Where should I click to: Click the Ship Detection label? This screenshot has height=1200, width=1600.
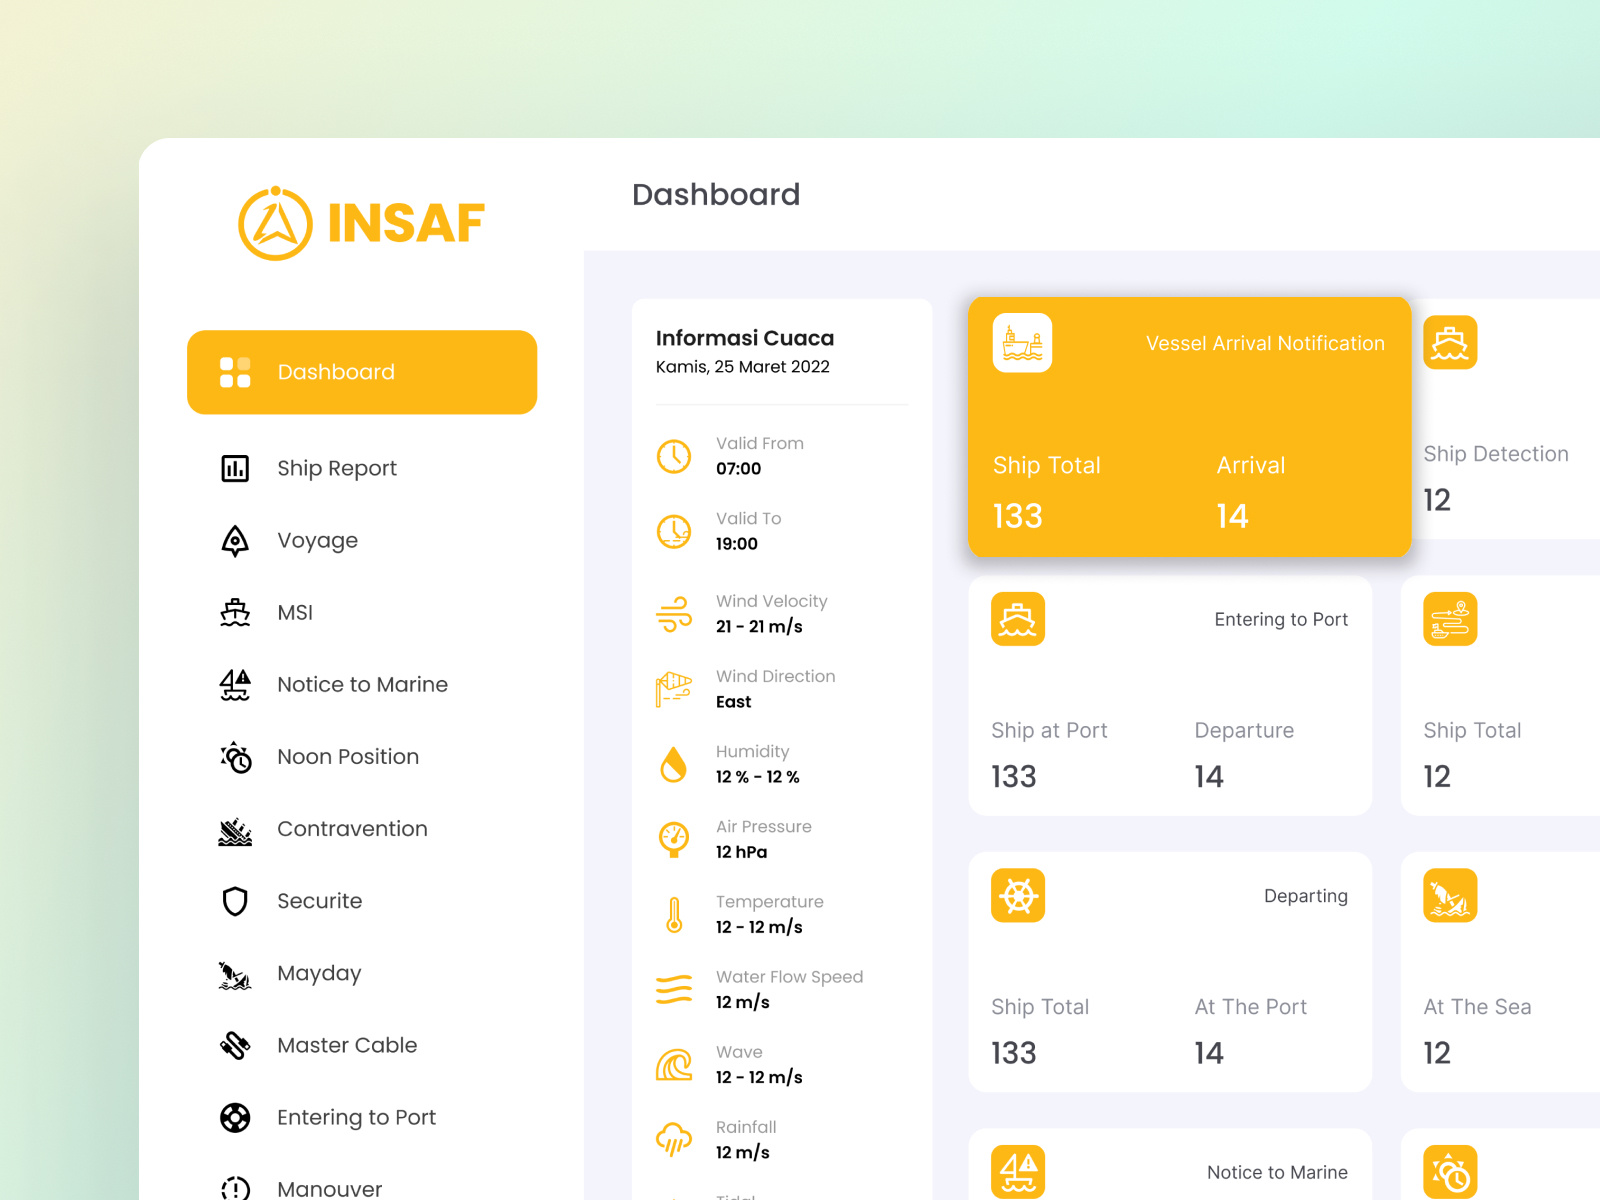(1496, 454)
